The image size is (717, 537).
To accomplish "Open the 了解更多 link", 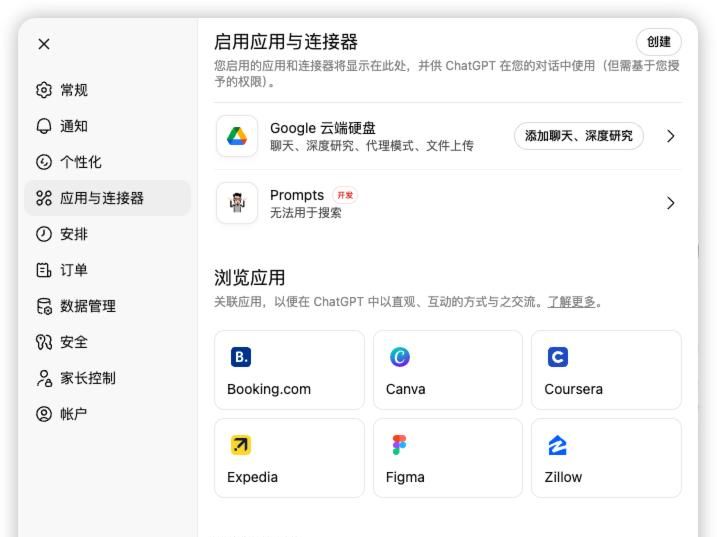I will click(x=572, y=302).
